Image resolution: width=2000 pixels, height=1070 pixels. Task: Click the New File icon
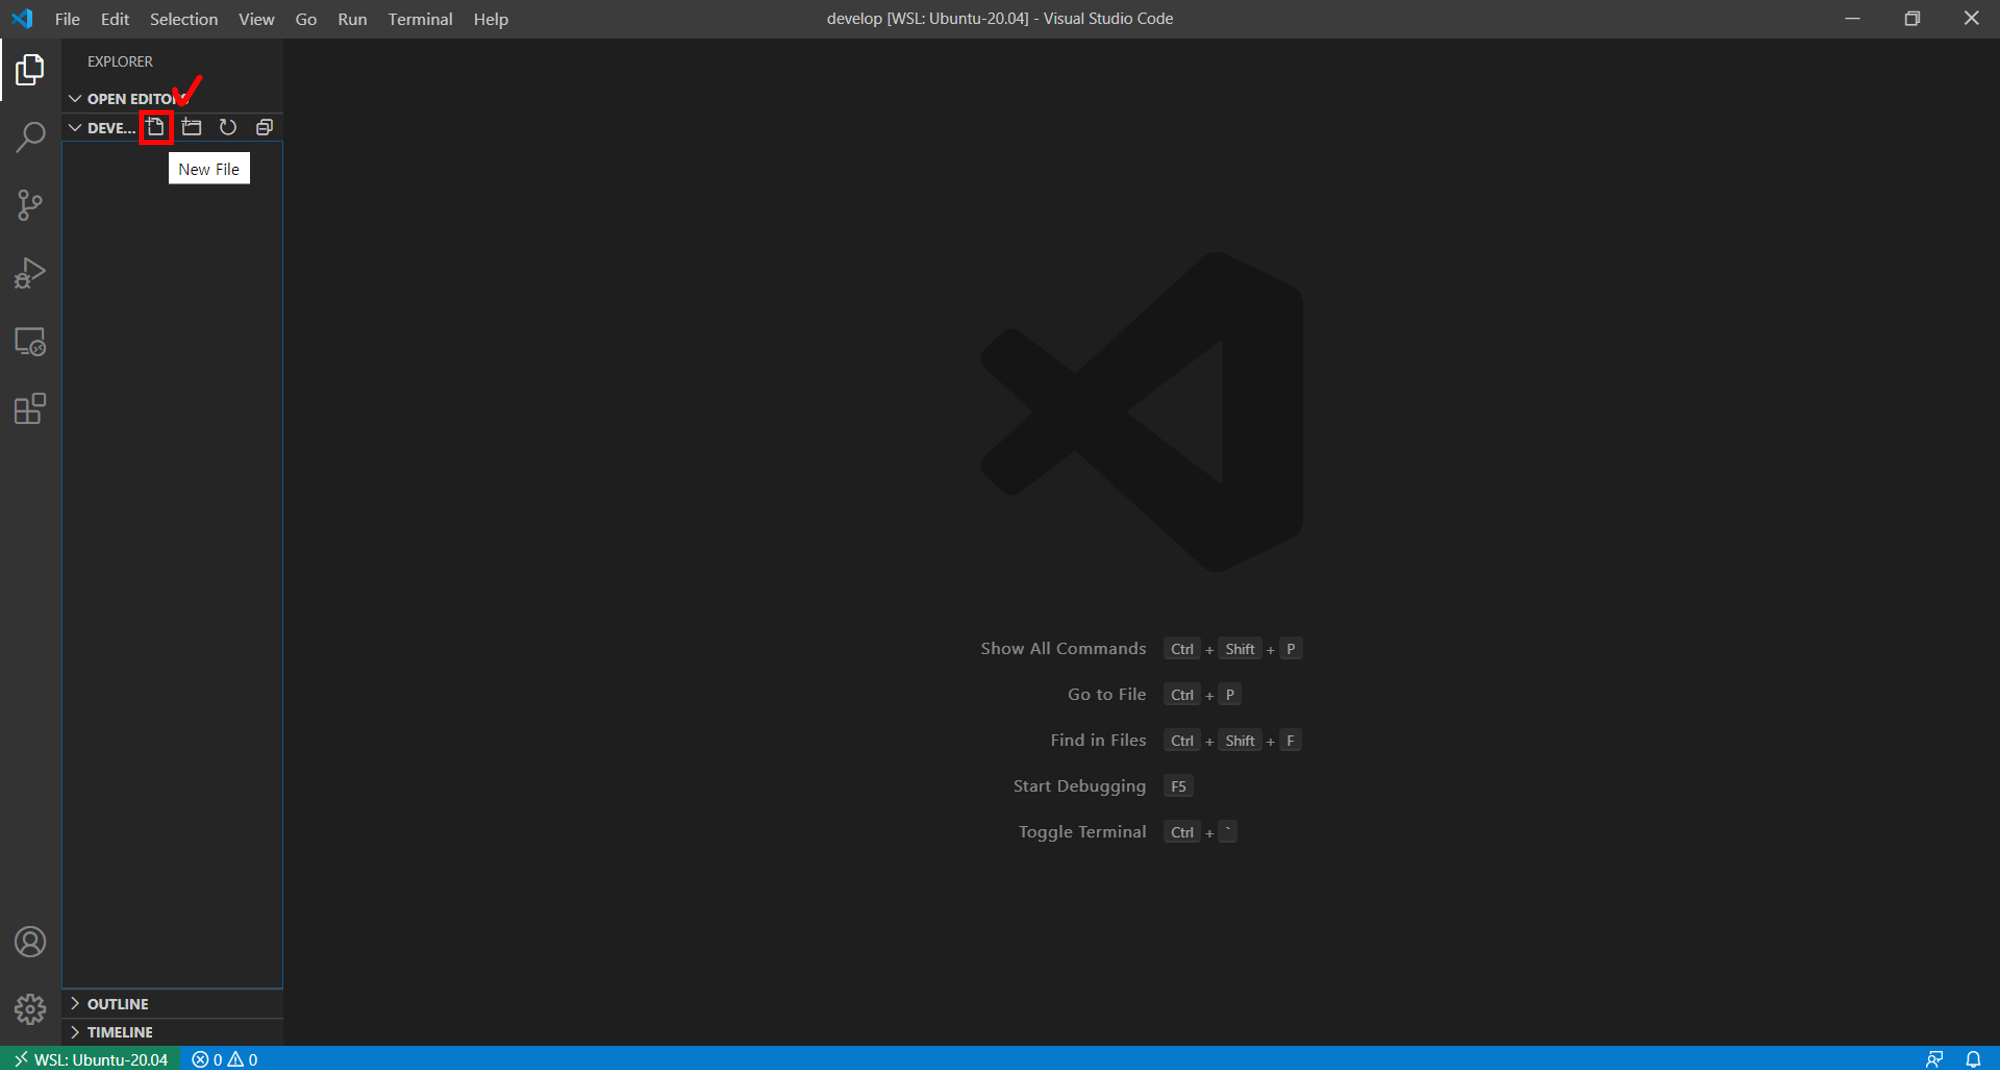pos(155,127)
